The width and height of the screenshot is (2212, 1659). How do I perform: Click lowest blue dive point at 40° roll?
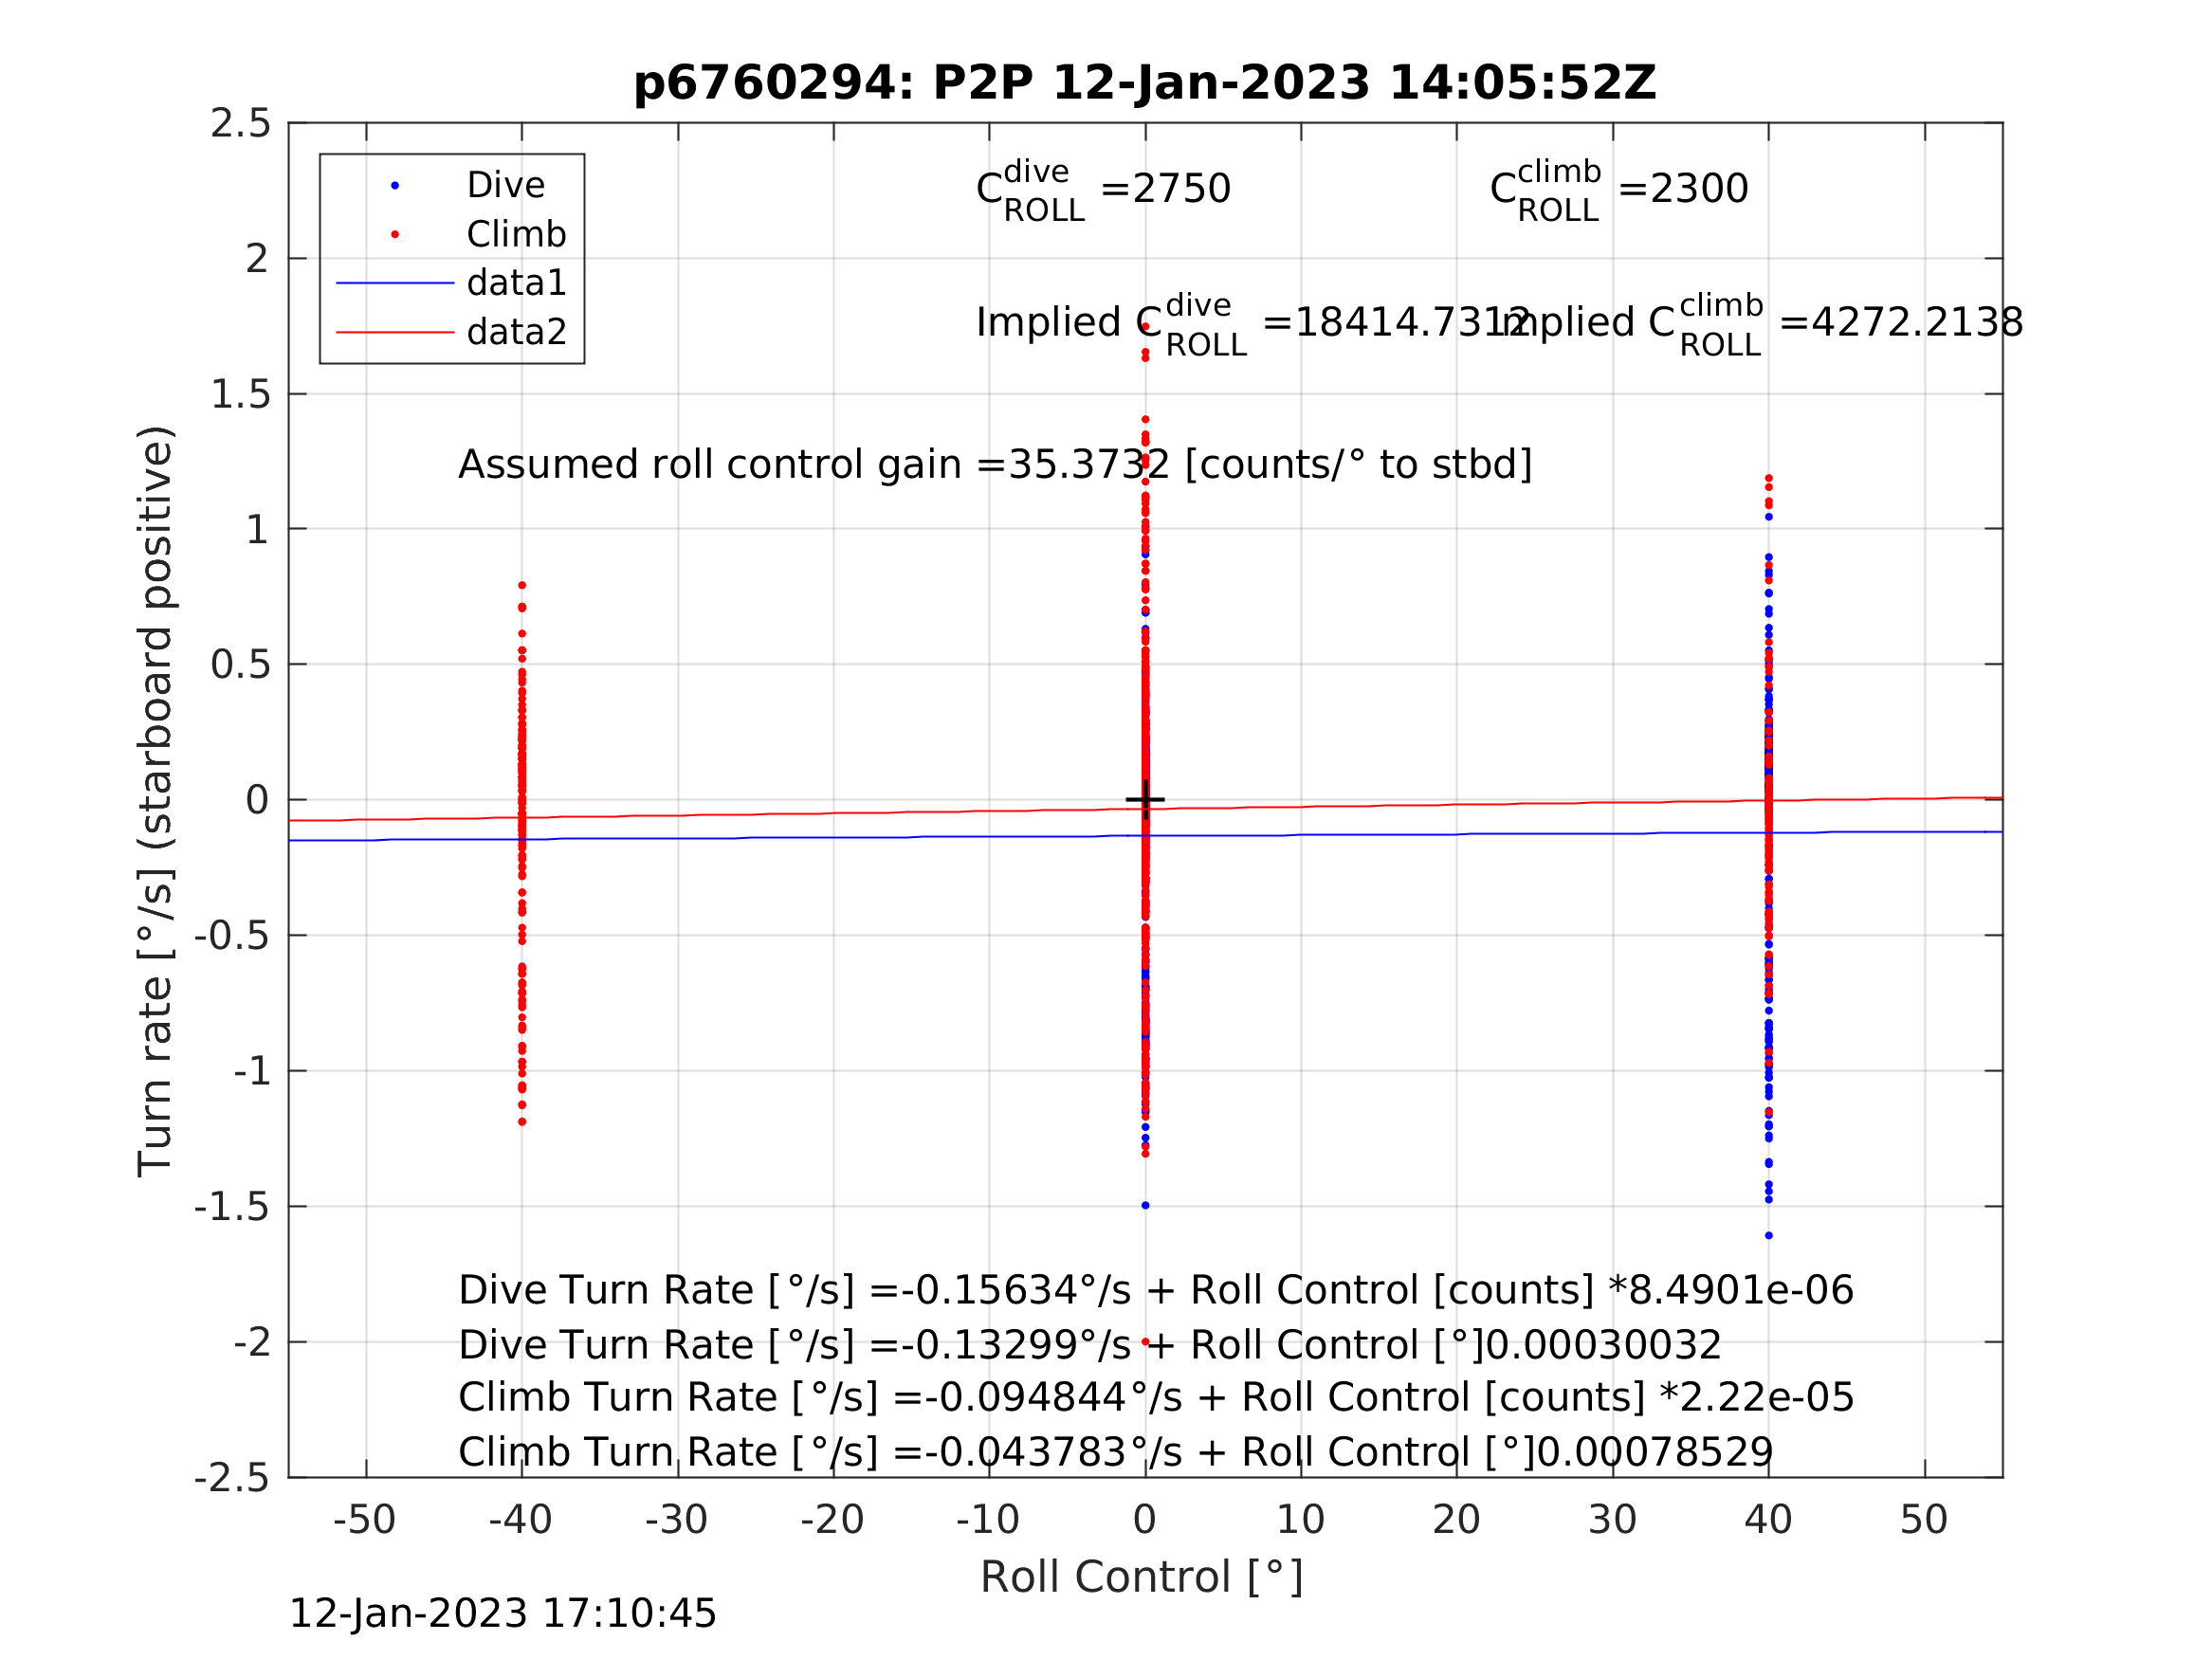pos(1768,1235)
